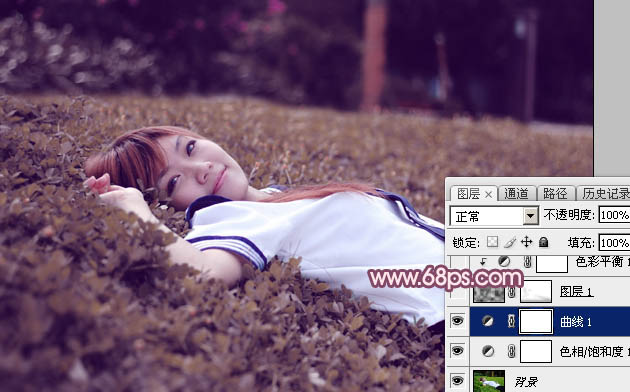This screenshot has height=392, width=630.
Task: Select the 图层 1 image thumbnail
Action: [x=489, y=292]
